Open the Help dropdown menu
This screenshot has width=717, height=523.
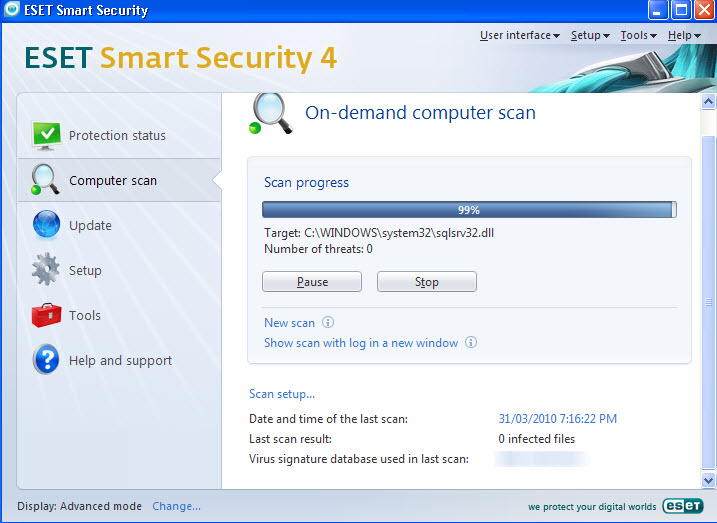tap(684, 35)
